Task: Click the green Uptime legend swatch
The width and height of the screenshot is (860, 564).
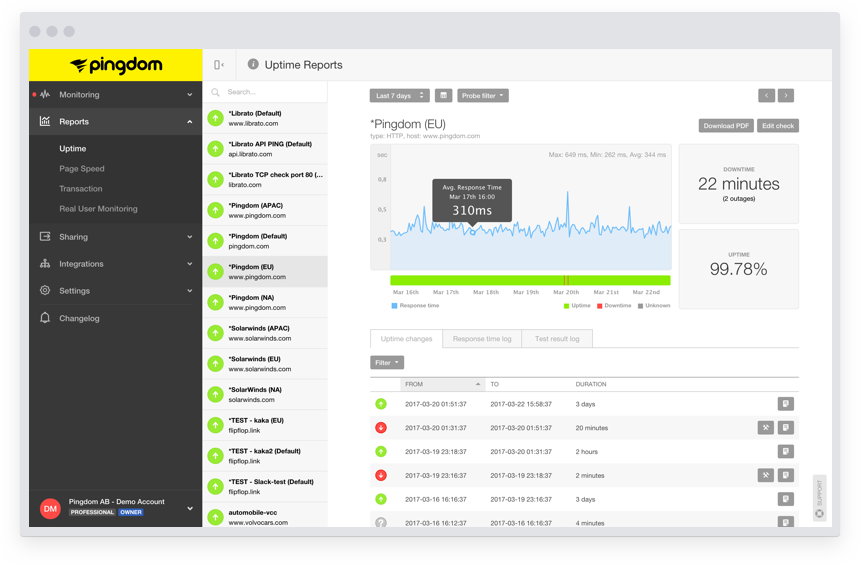Action: click(567, 306)
